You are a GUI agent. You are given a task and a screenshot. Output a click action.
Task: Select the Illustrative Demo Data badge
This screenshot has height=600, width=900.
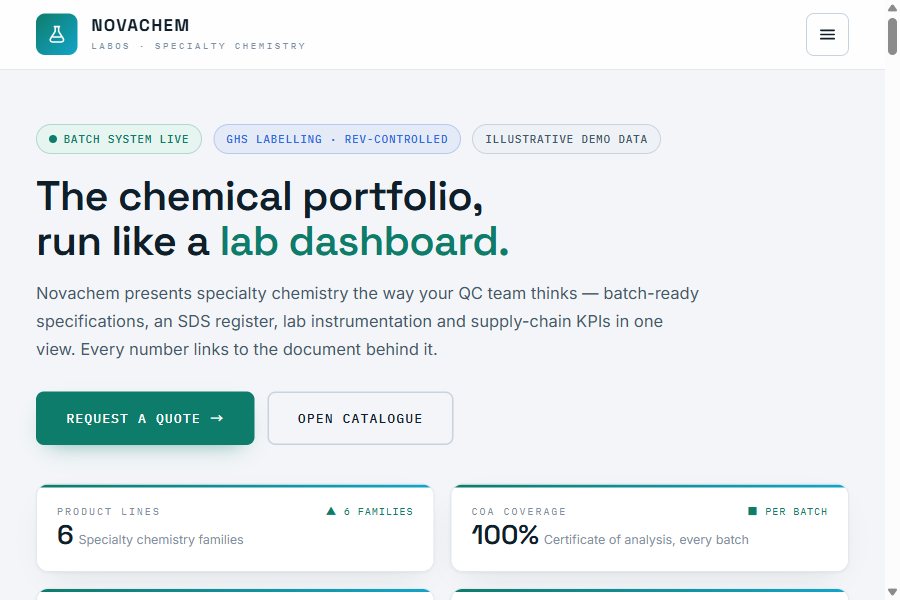tap(566, 139)
